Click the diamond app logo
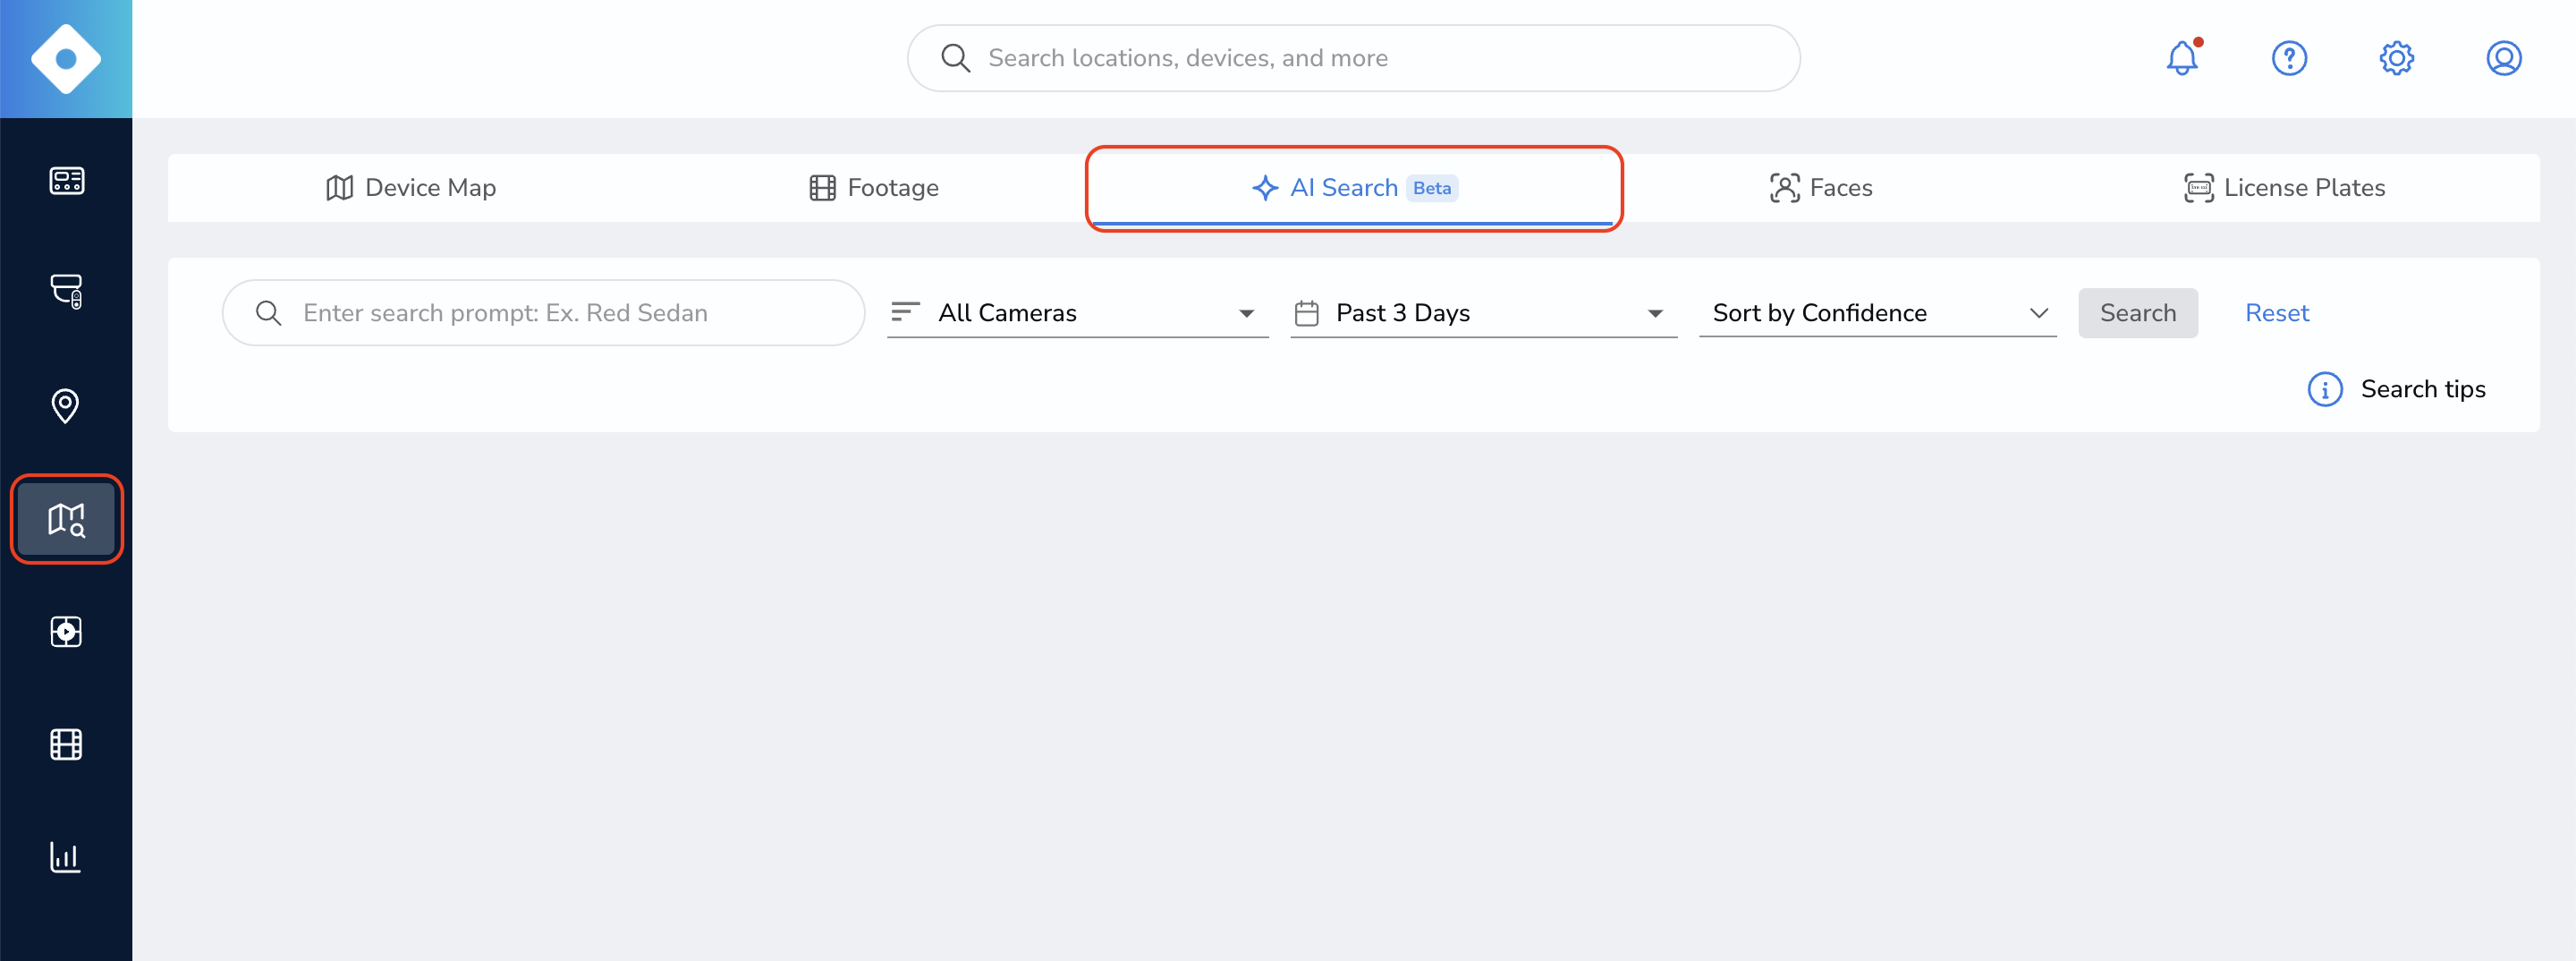This screenshot has width=2576, height=961. click(x=66, y=59)
